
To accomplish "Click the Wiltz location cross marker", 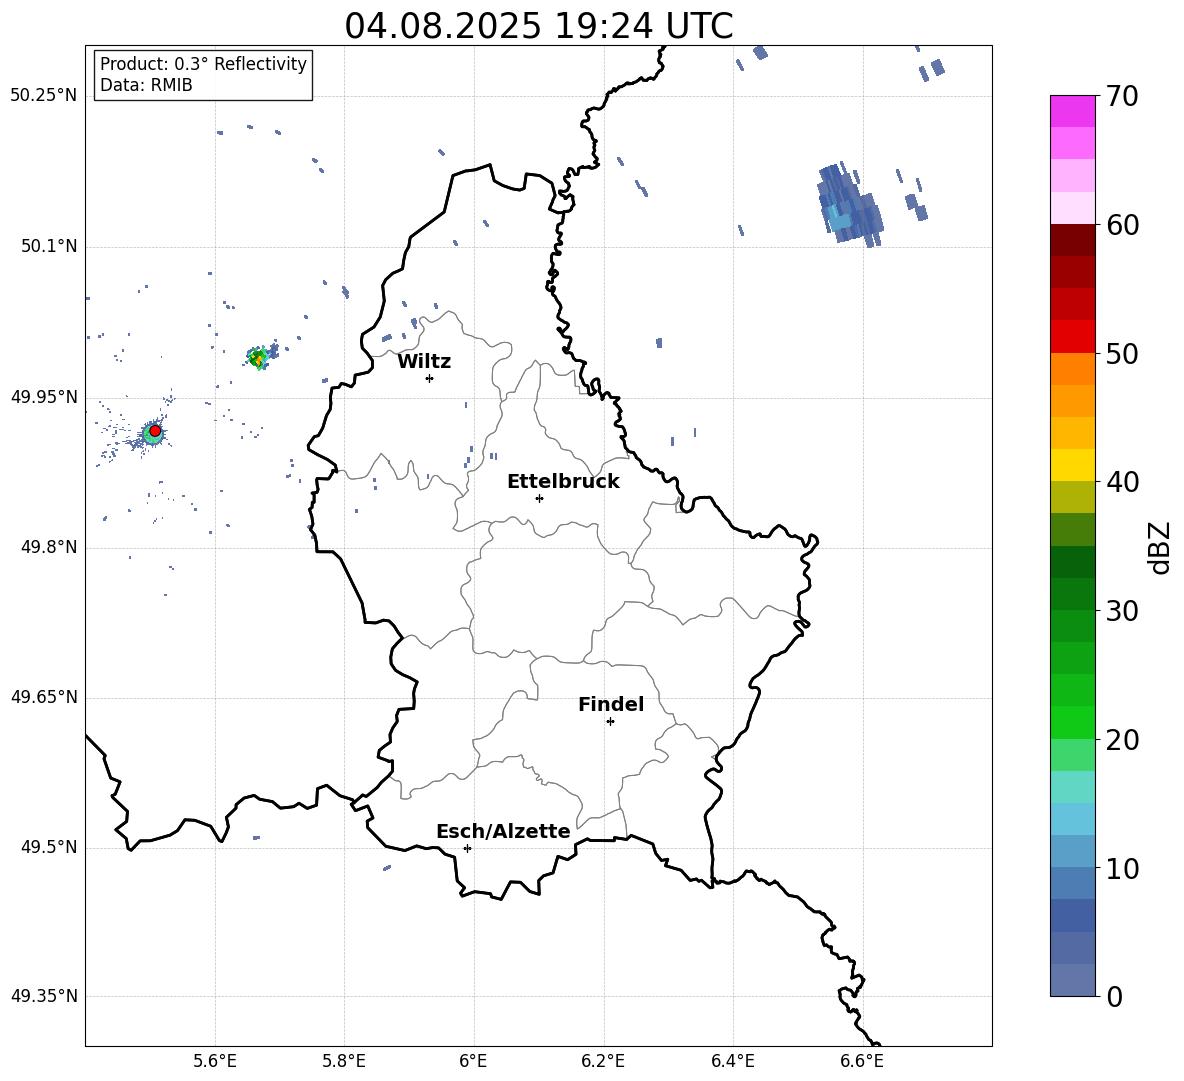I will 430,378.
